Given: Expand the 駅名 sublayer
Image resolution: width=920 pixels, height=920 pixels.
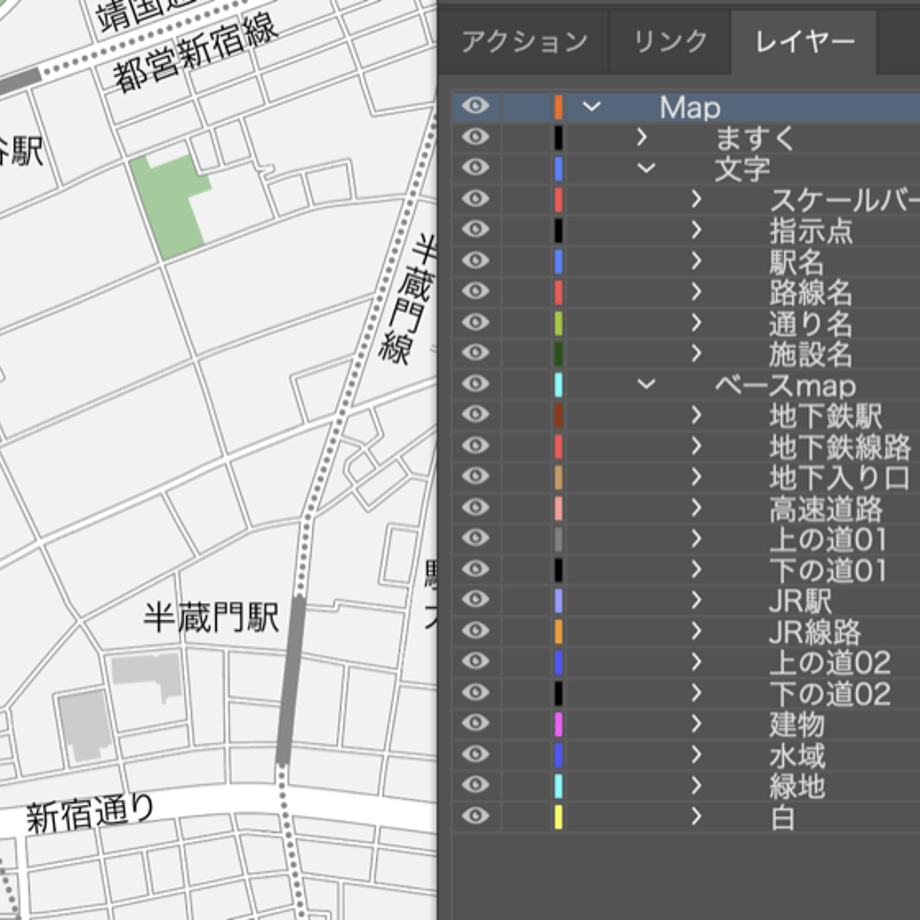Looking at the screenshot, I should pyautogui.click(x=696, y=261).
